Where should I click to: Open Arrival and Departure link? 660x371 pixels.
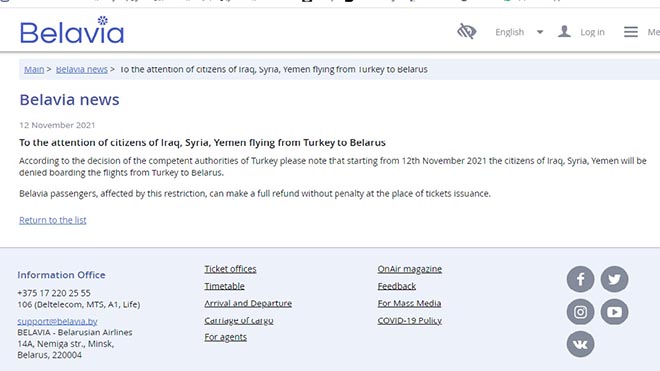click(248, 304)
